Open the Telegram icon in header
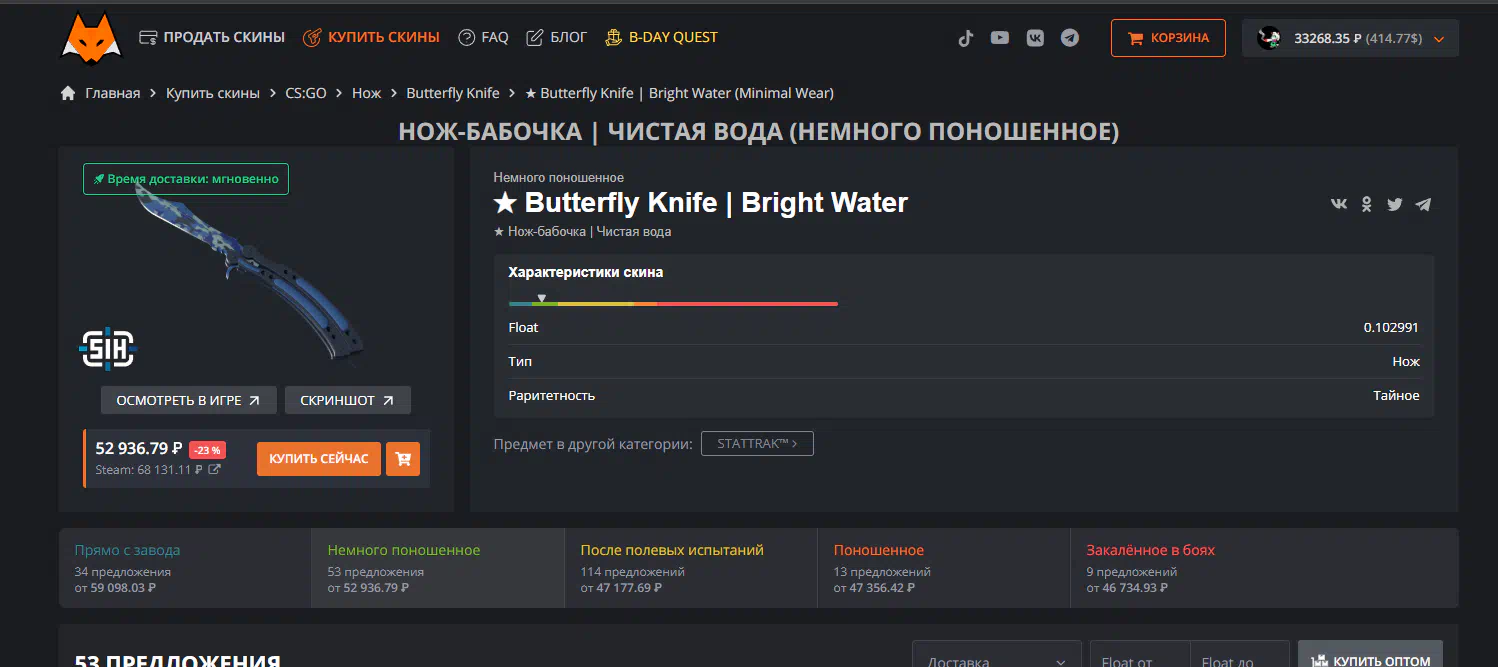The image size is (1498, 667). (1070, 38)
